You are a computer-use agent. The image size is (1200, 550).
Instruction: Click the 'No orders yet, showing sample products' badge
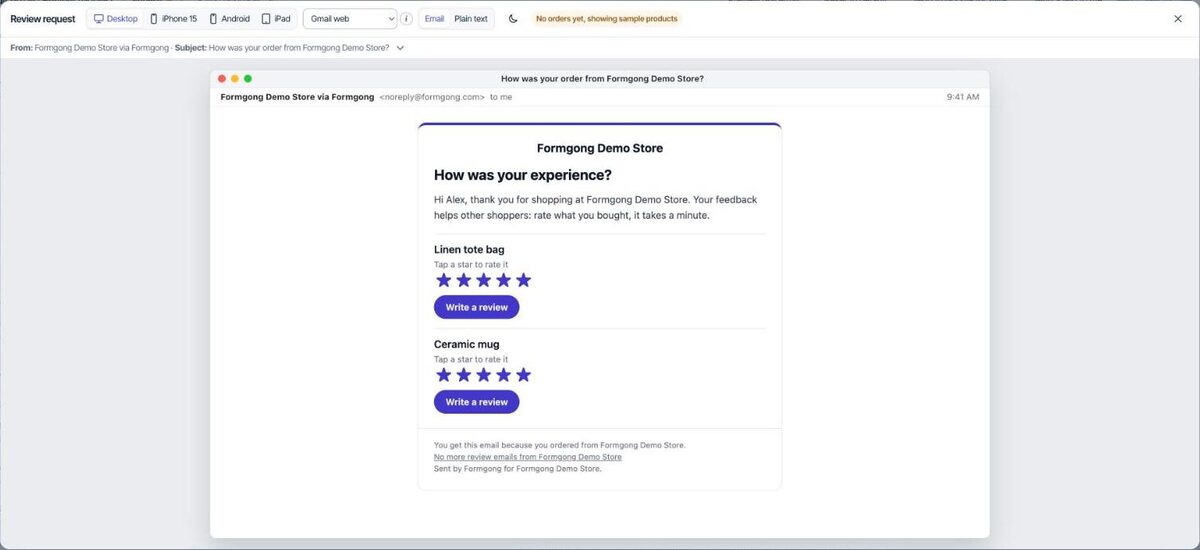[607, 19]
